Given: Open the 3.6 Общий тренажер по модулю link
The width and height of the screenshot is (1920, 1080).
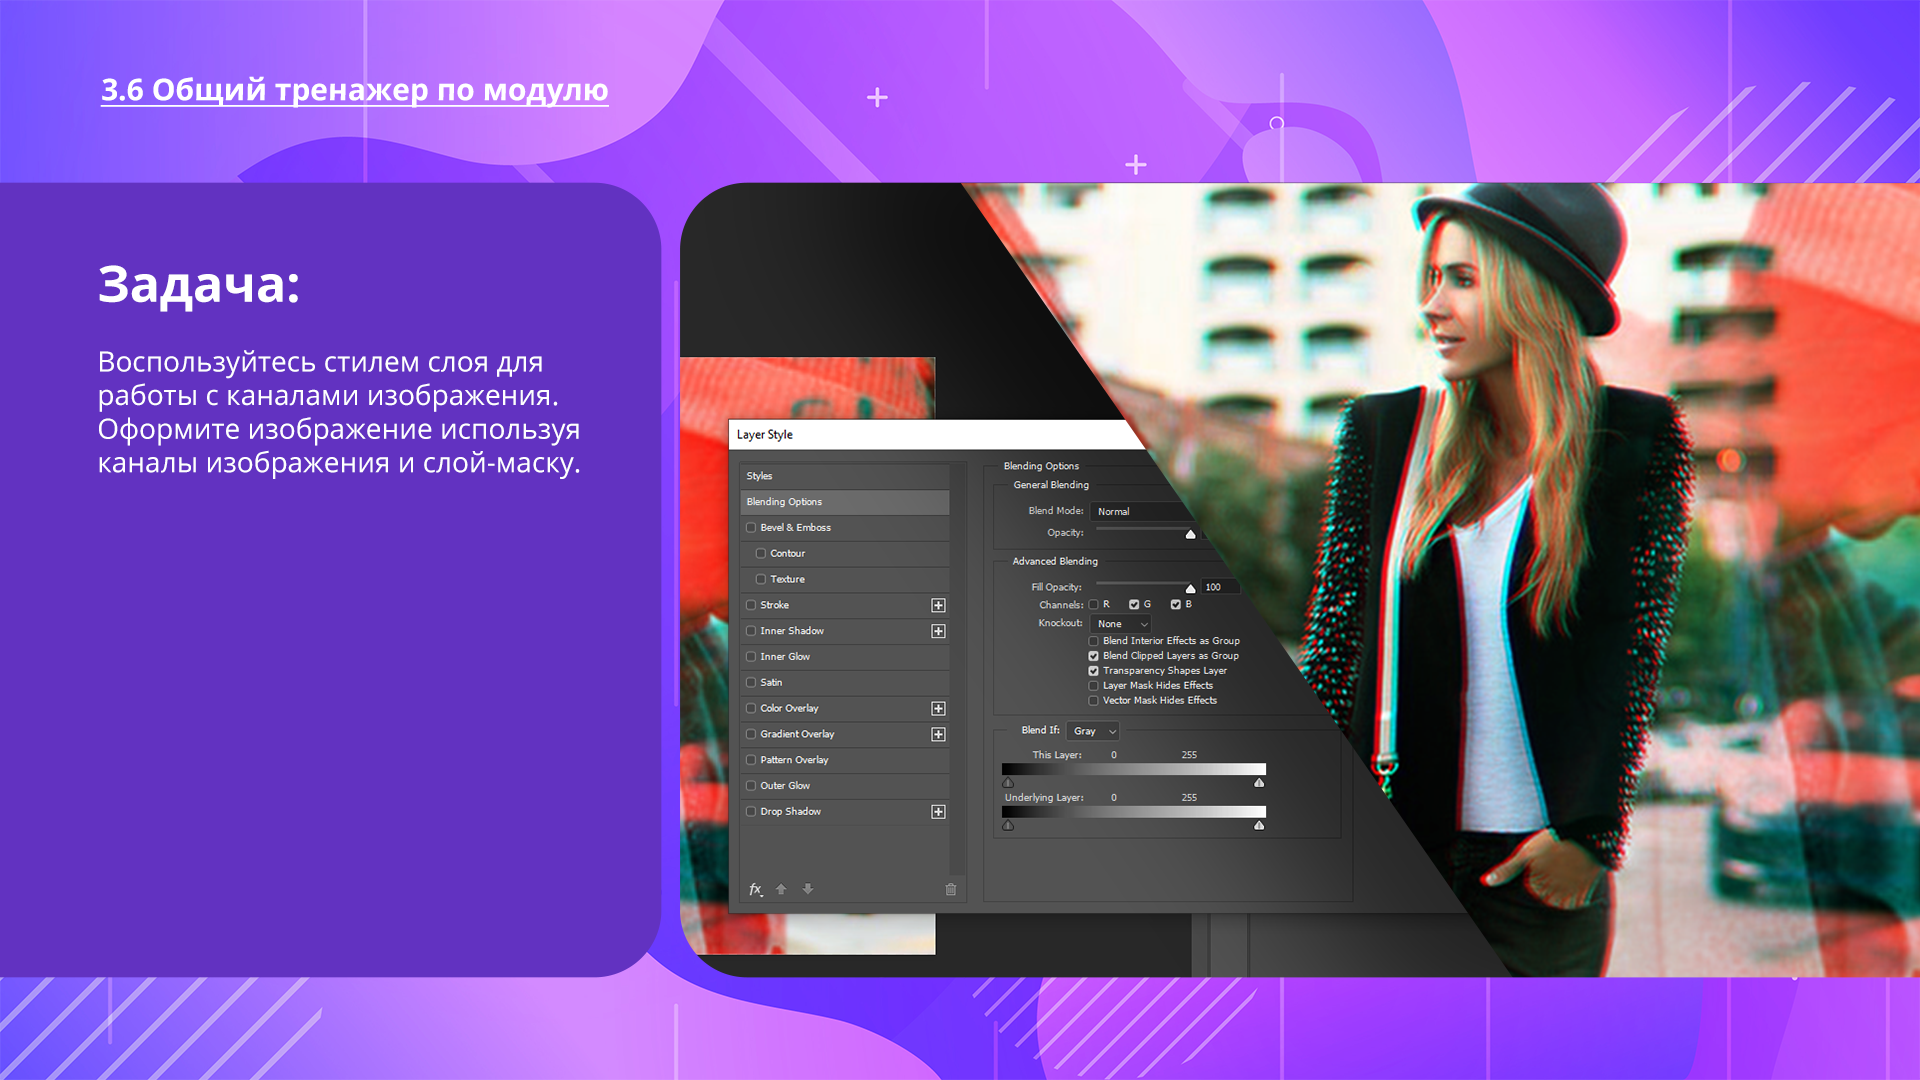Looking at the screenshot, I should pos(354,90).
